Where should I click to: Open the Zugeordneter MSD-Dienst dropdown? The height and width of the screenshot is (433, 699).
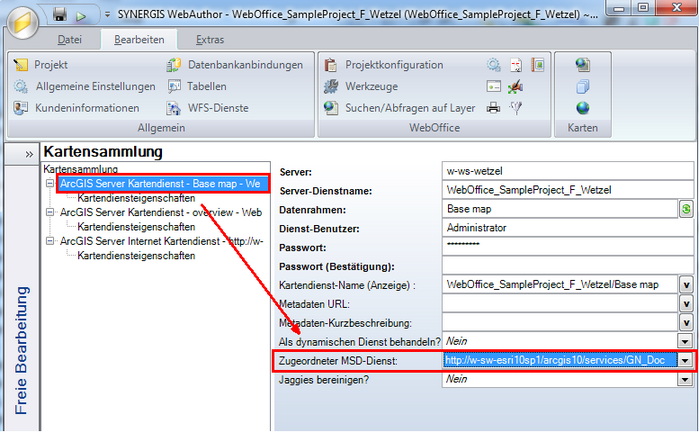(685, 360)
